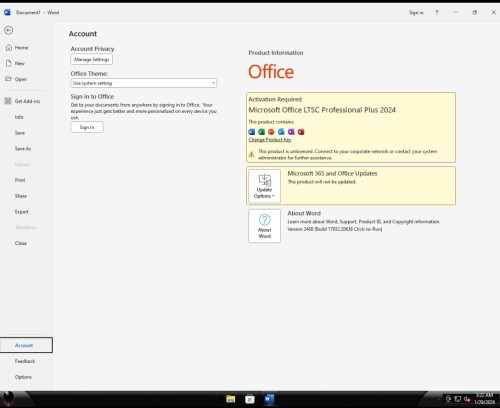
Task: Click the OneNote icon in product contents
Action: 291,132
